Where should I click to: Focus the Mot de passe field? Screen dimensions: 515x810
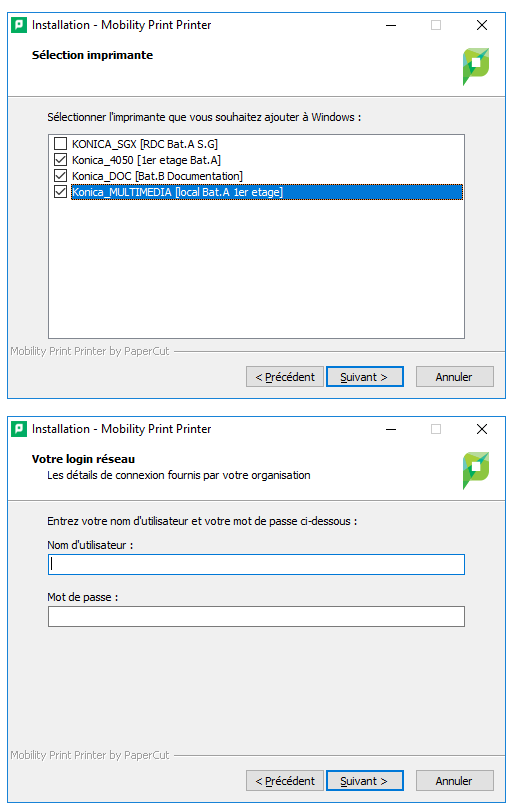[x=256, y=616]
